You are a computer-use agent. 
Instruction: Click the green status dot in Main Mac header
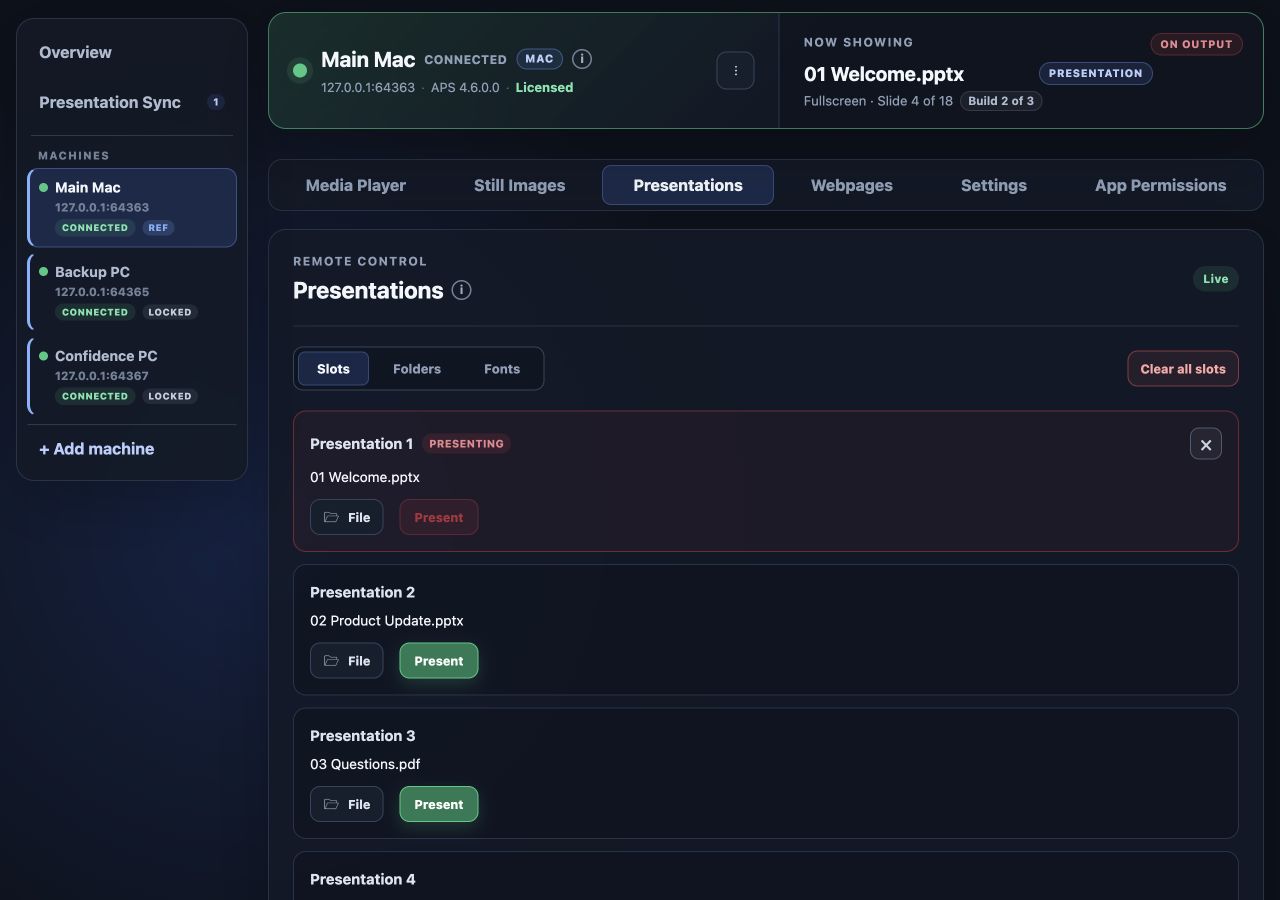(299, 71)
